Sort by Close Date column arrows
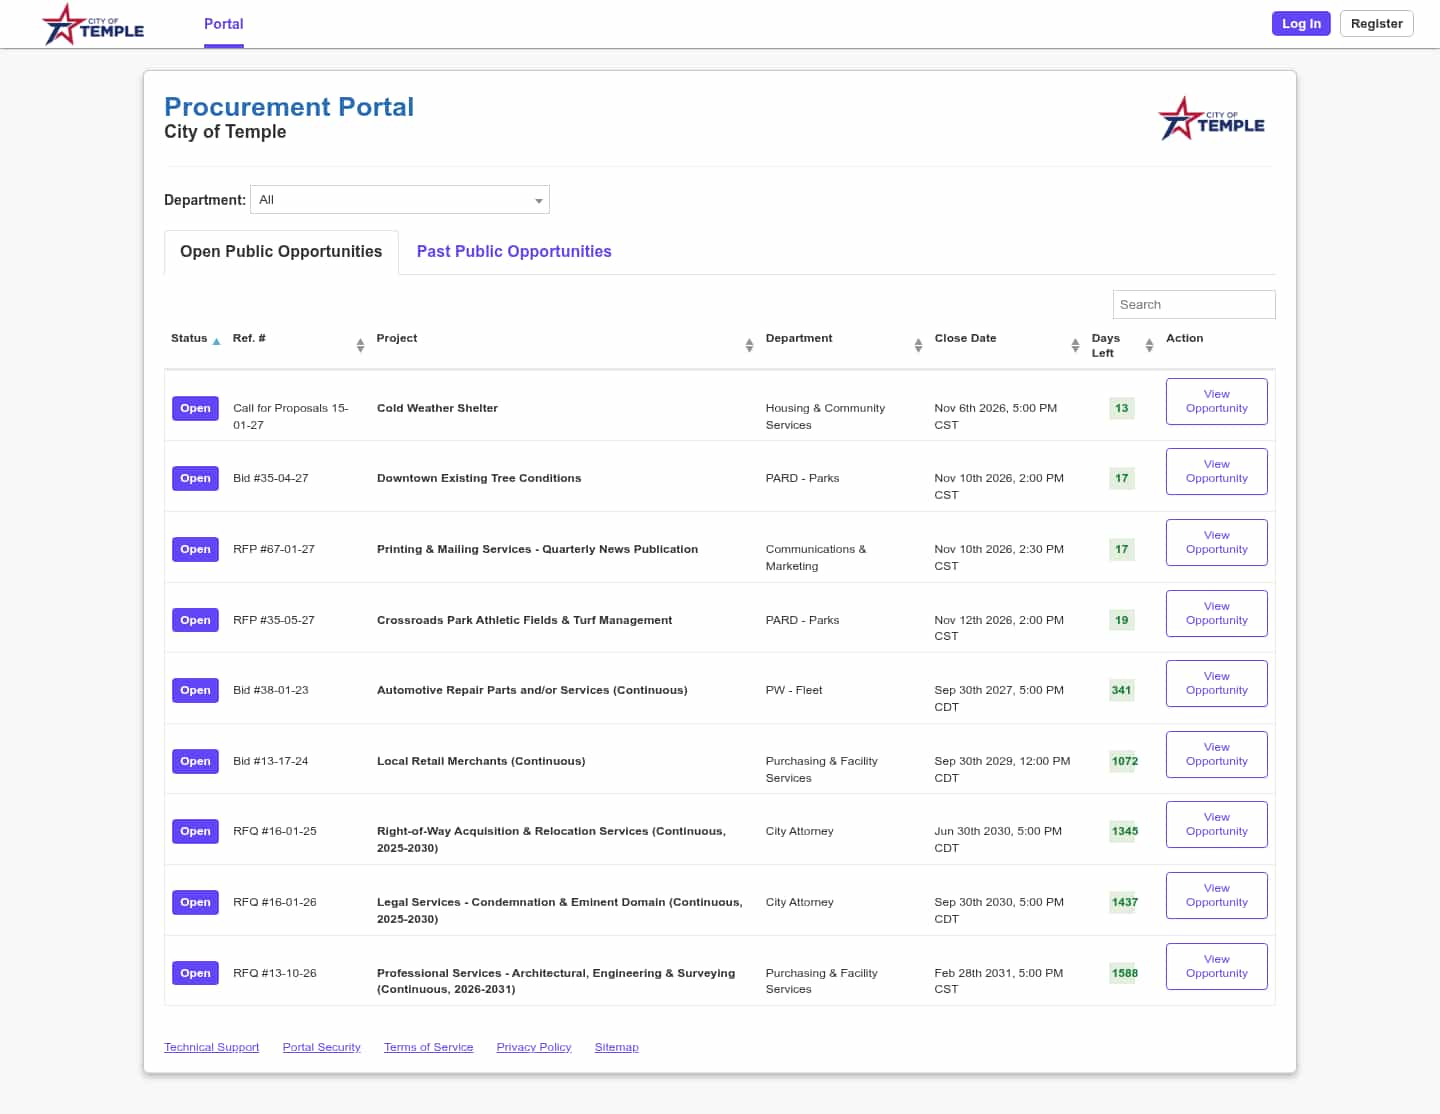This screenshot has width=1440, height=1114. point(1075,345)
